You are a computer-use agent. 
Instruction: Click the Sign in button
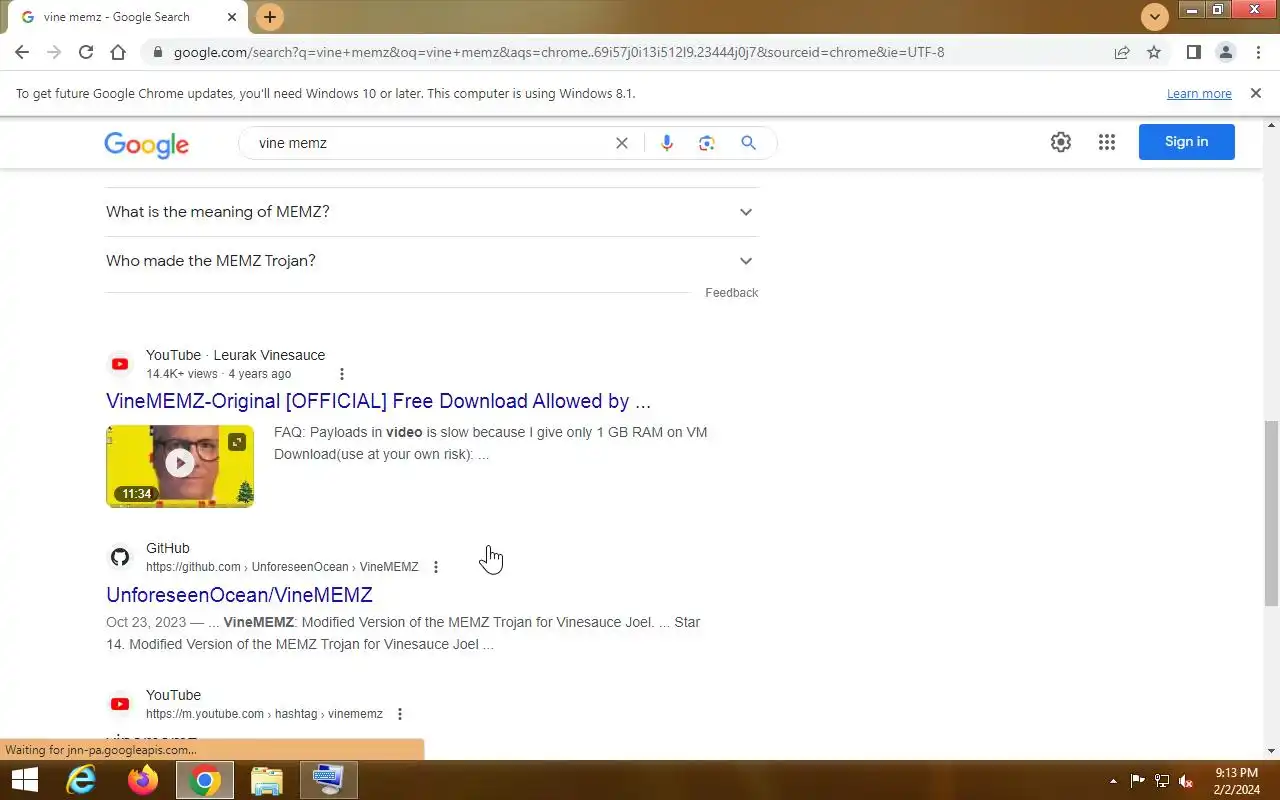pyautogui.click(x=1186, y=142)
